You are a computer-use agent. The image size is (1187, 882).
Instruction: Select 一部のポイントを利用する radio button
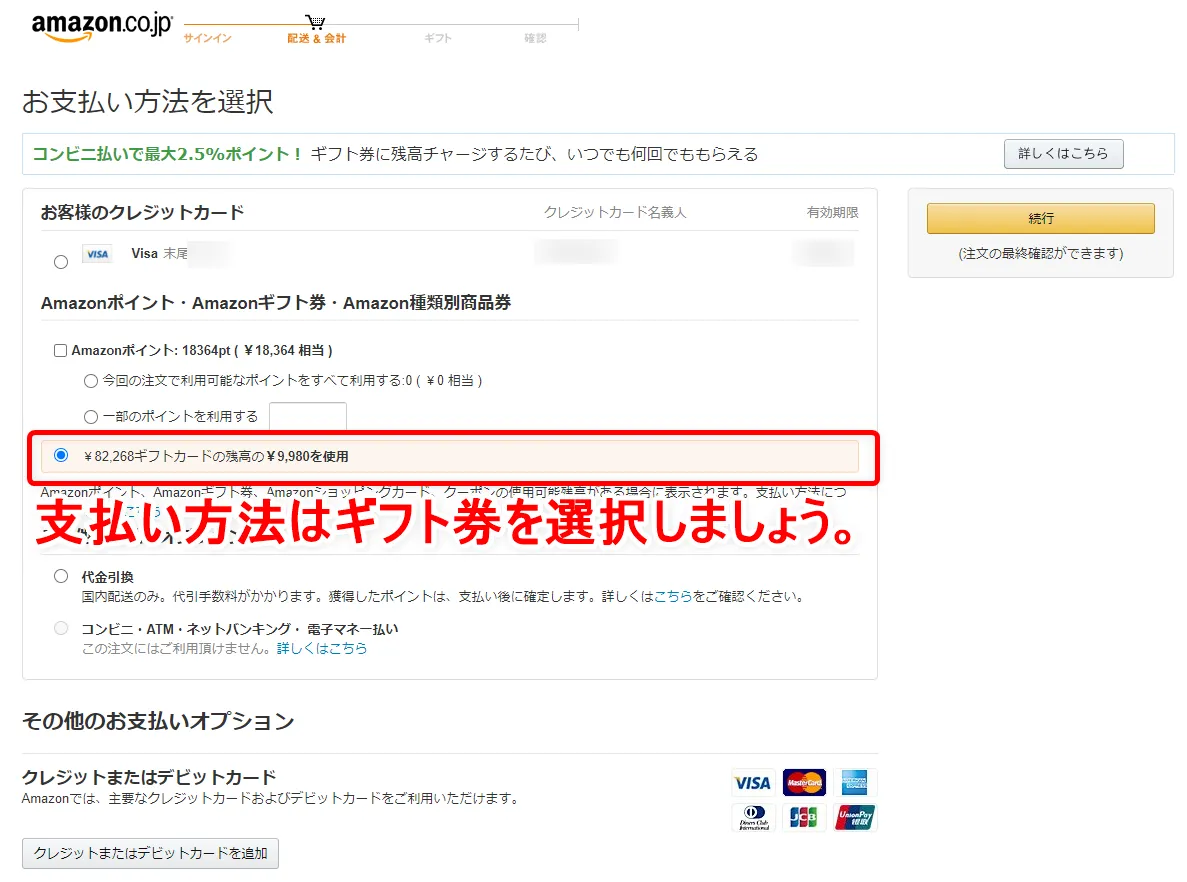pyautogui.click(x=91, y=416)
